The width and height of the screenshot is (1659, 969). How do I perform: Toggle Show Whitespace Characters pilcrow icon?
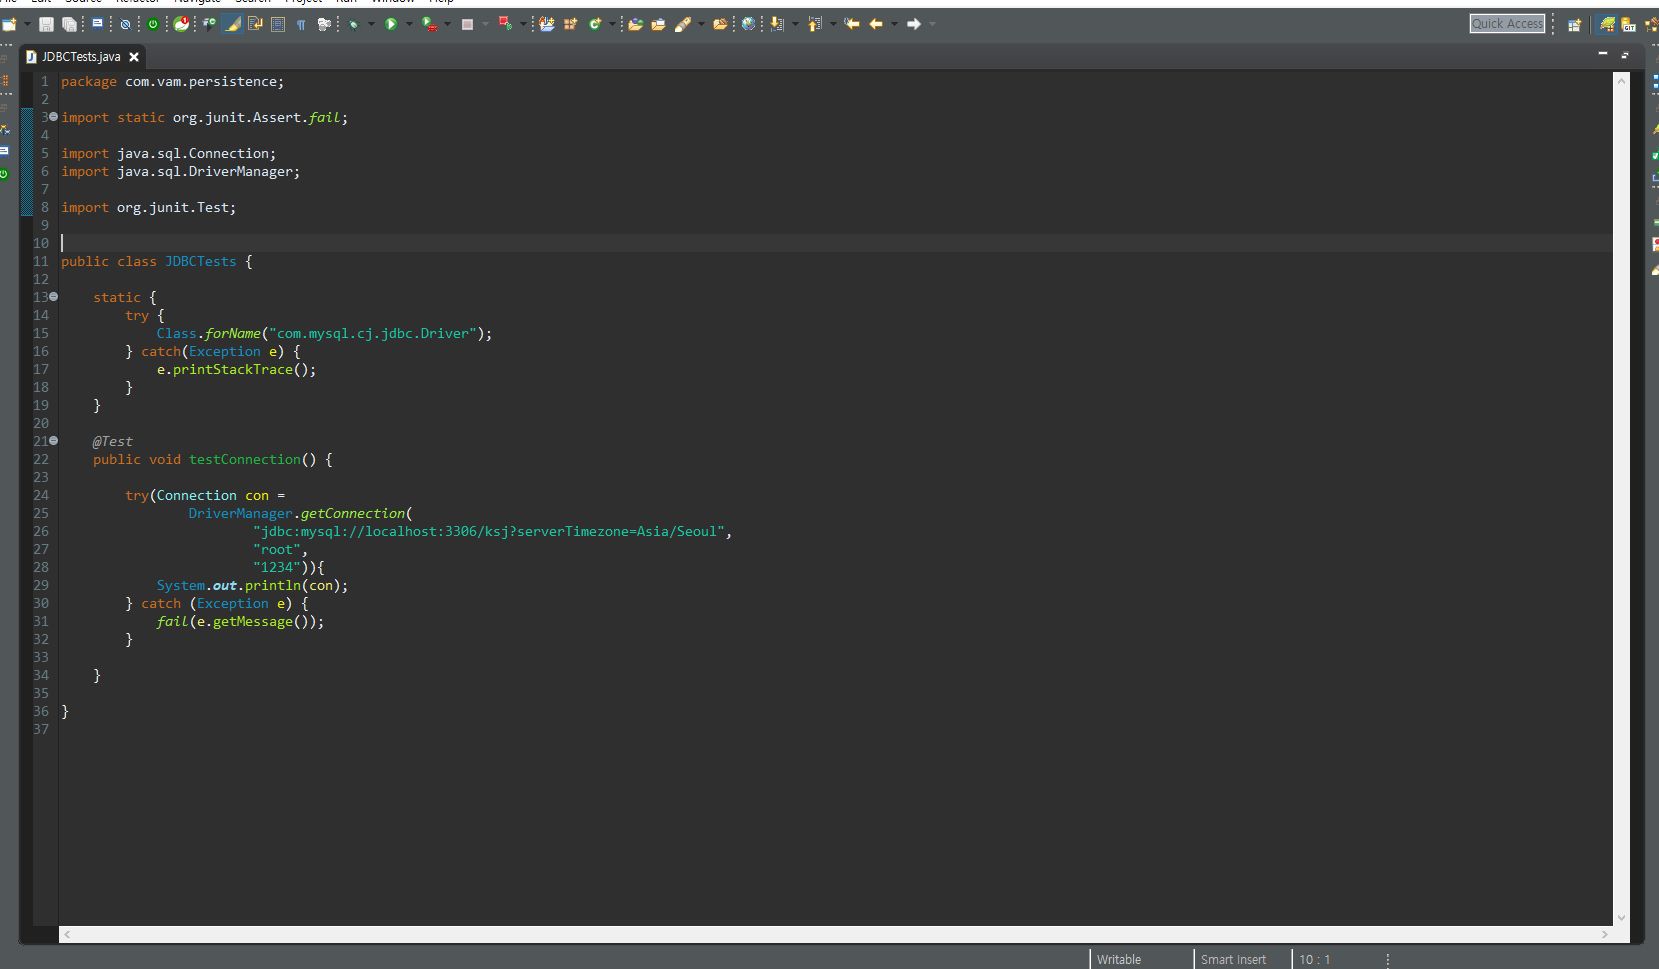[301, 24]
